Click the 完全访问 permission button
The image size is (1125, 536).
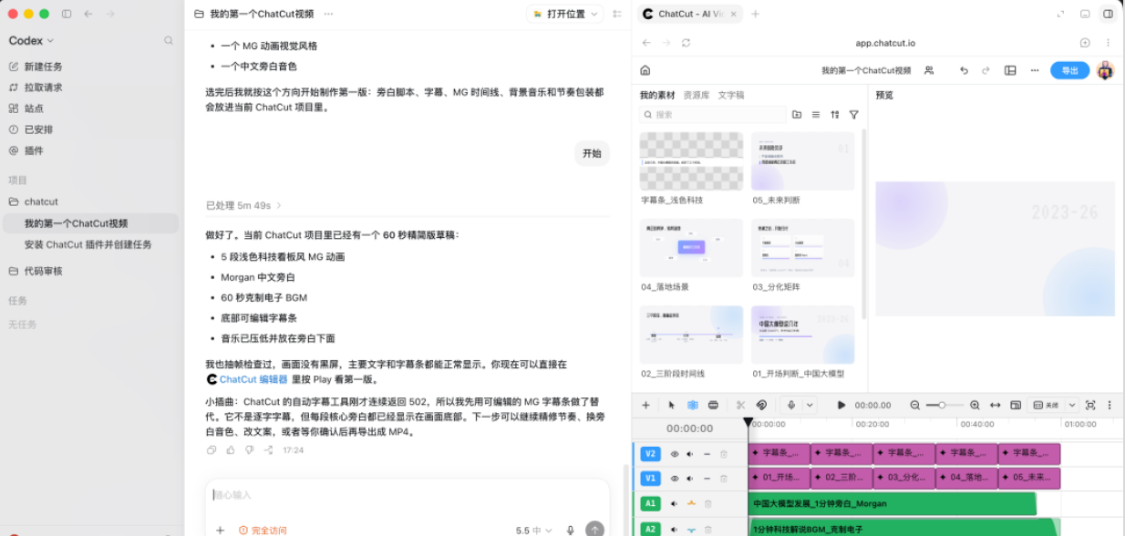point(263,530)
